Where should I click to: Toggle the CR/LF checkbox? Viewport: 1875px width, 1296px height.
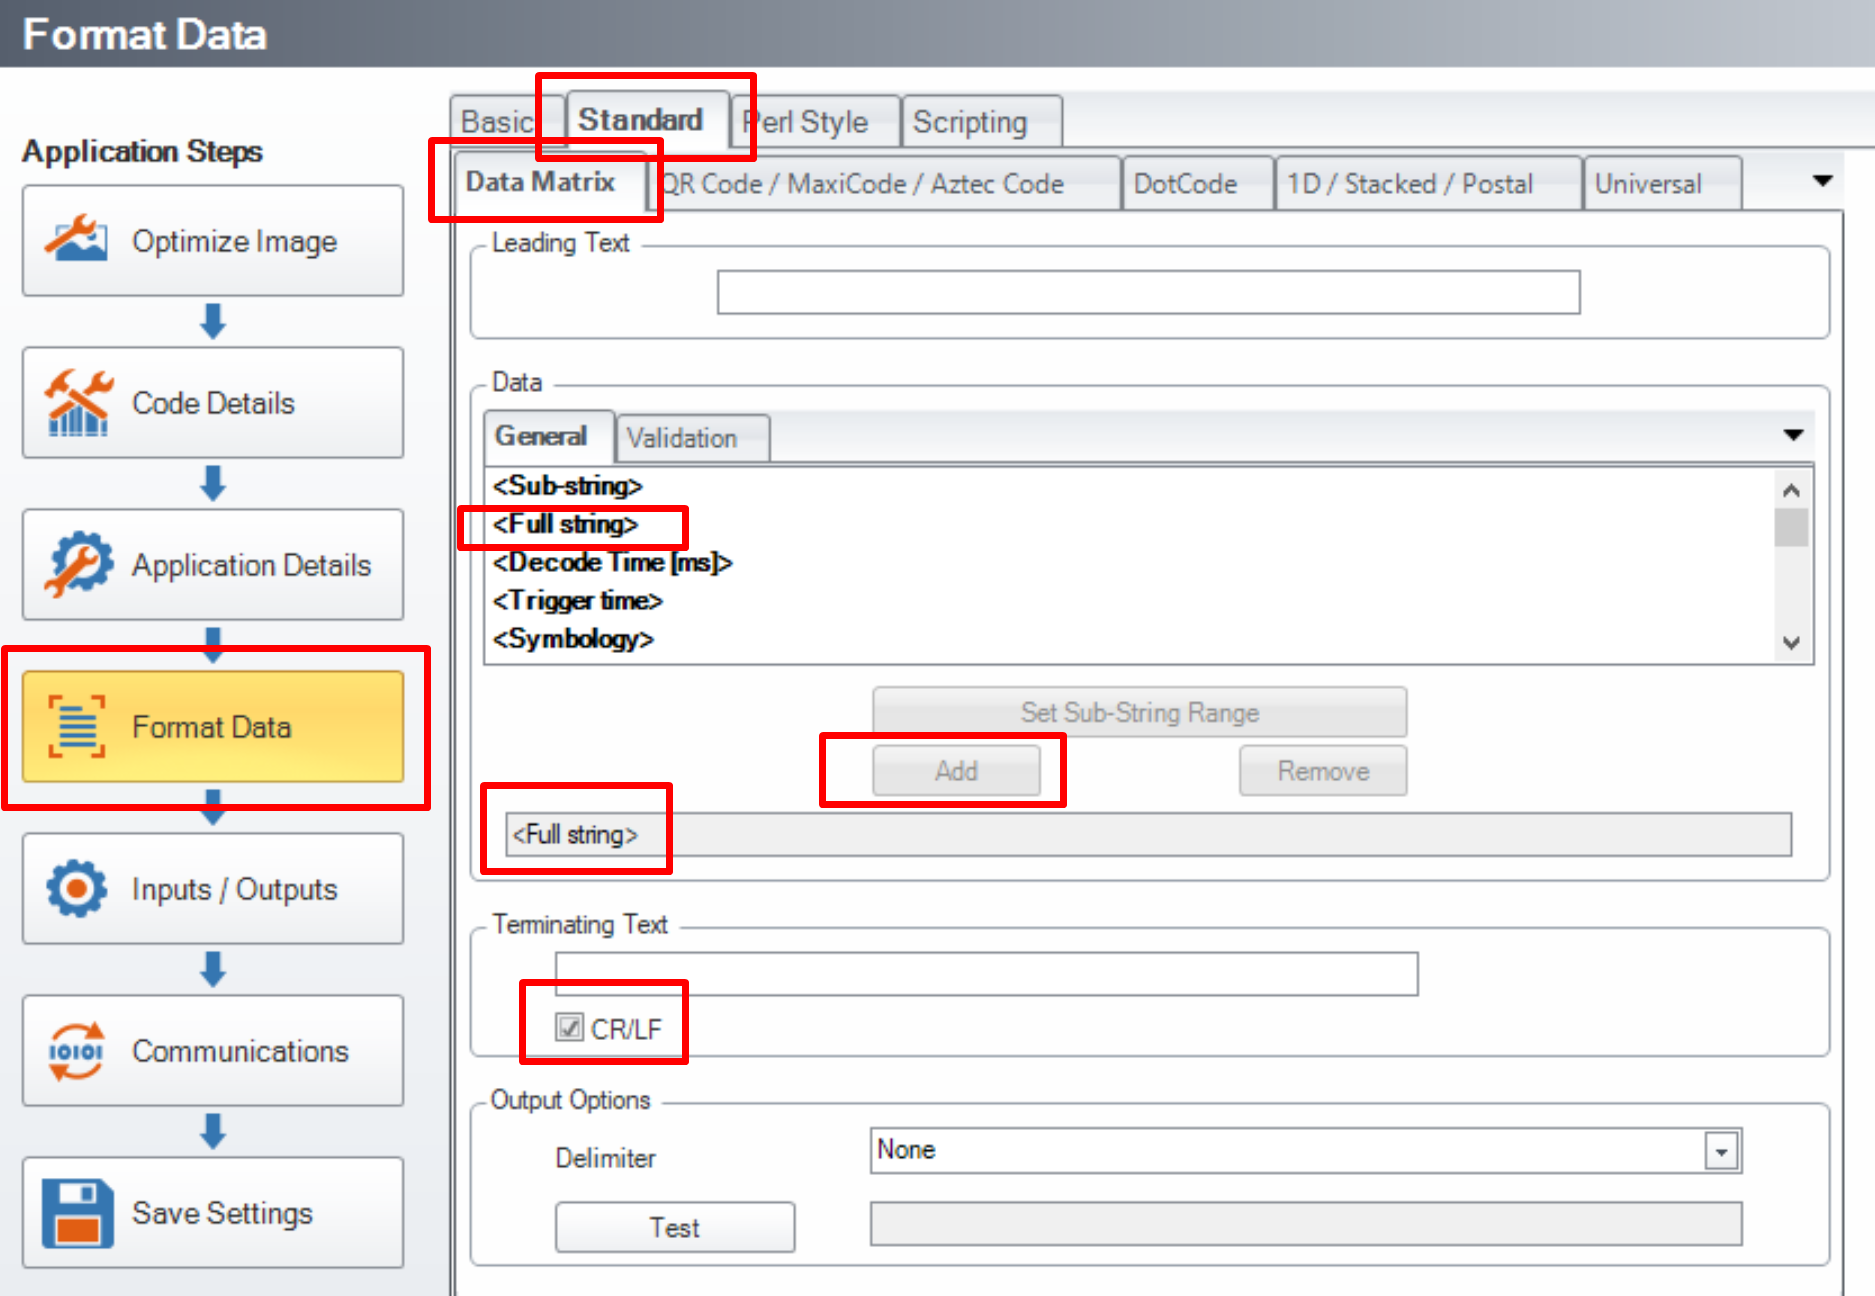(570, 1028)
